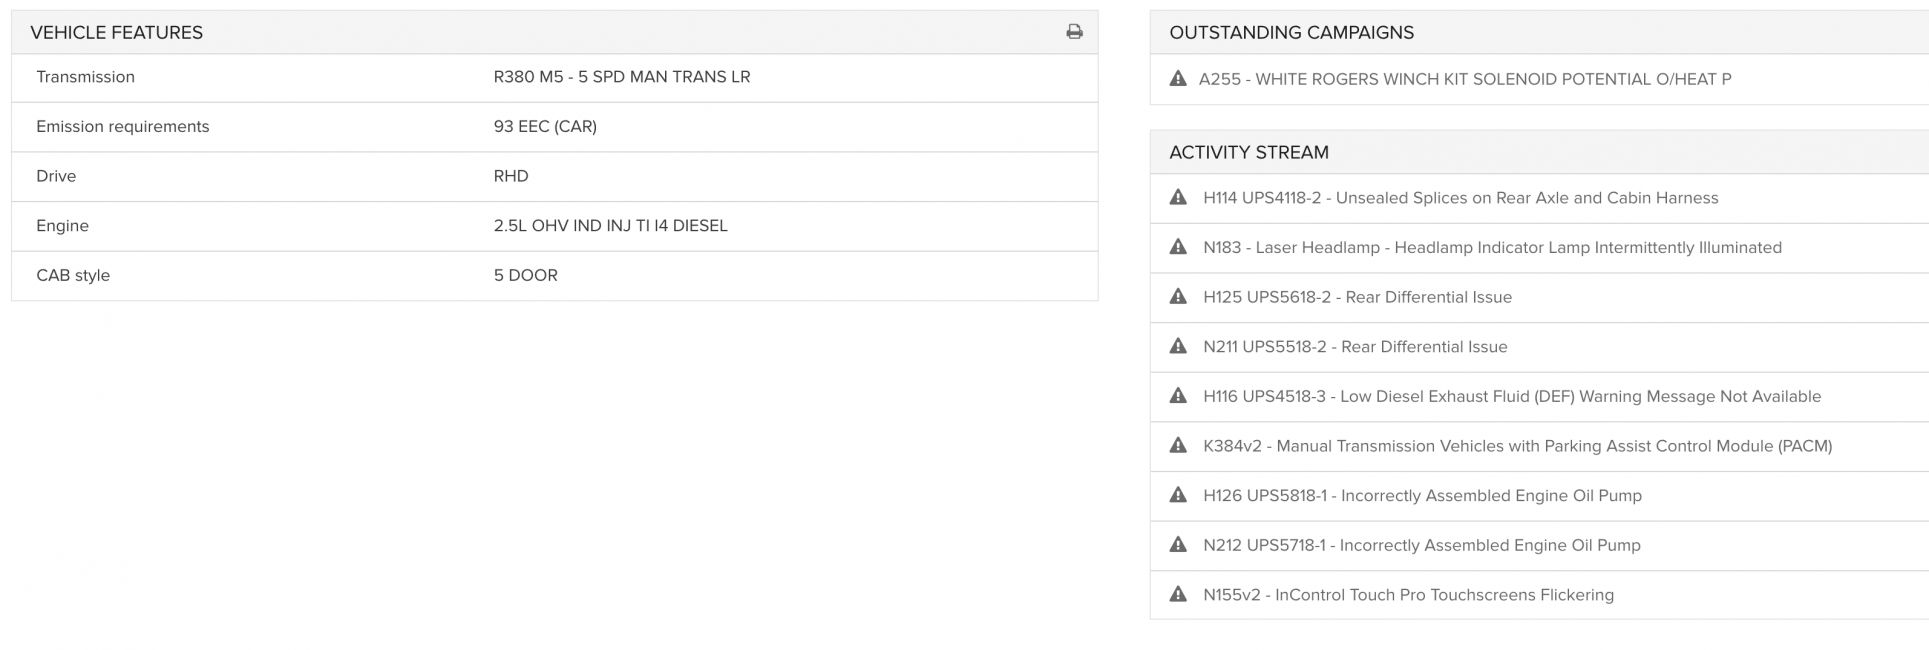The height and width of the screenshot is (650, 1929).
Task: Click warning icon for H126 UPS5818-1
Action: [1178, 495]
